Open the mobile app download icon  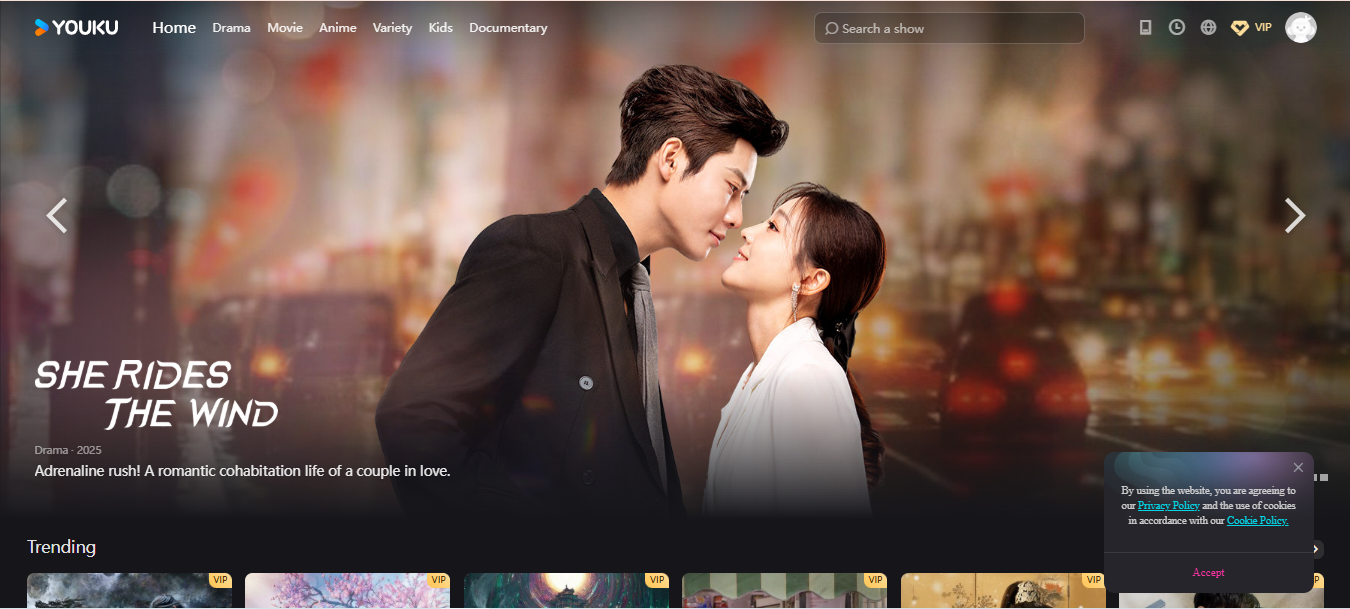[x=1145, y=28]
